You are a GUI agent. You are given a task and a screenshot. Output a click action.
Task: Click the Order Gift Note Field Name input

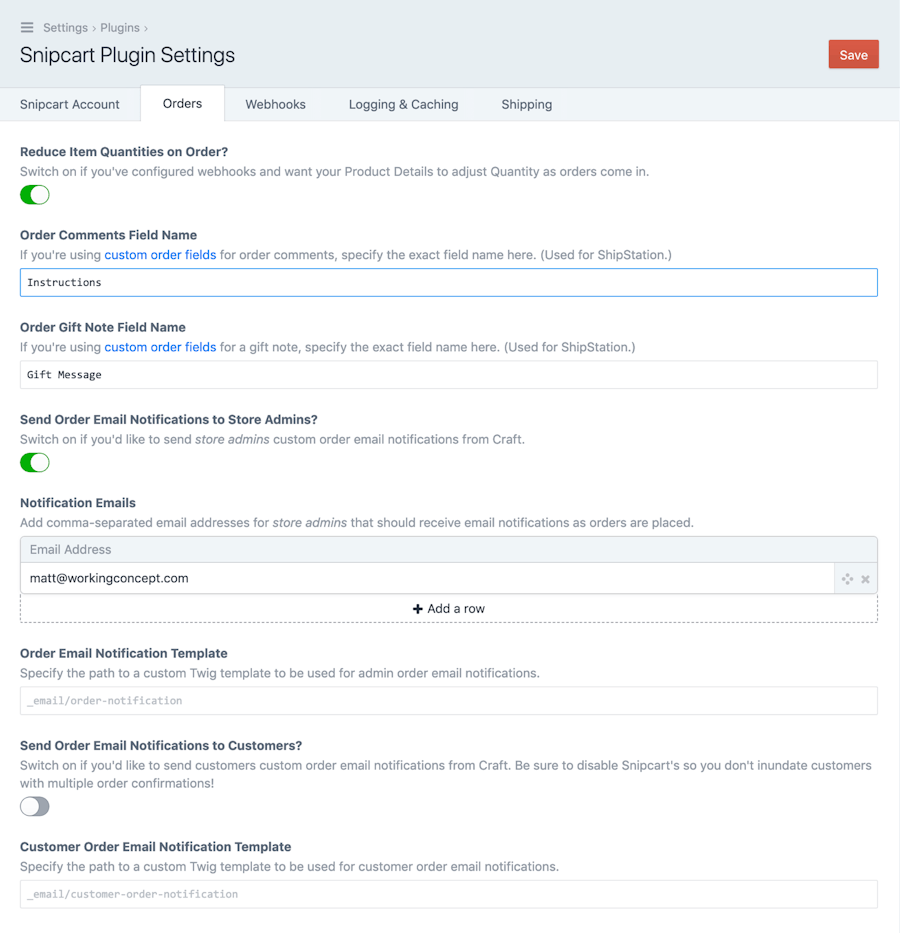pos(449,374)
